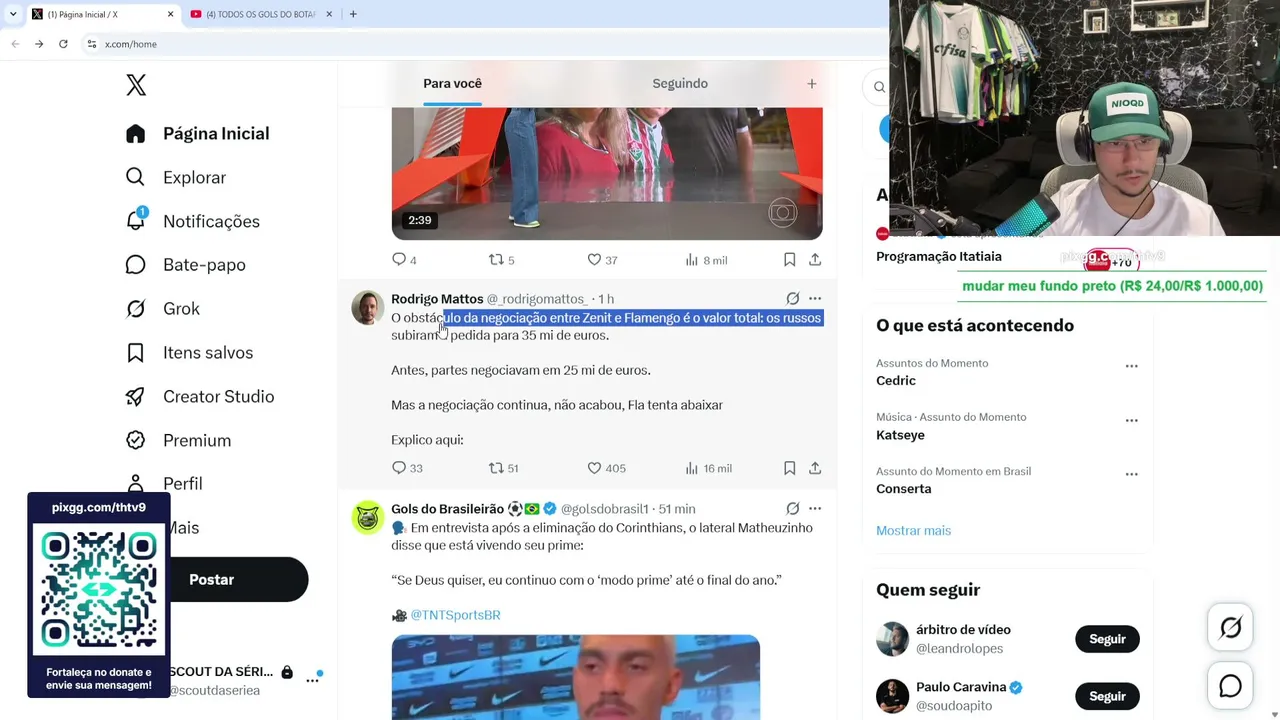The height and width of the screenshot is (720, 1280).
Task: Open Página Inicial home icon
Action: pyautogui.click(x=136, y=134)
